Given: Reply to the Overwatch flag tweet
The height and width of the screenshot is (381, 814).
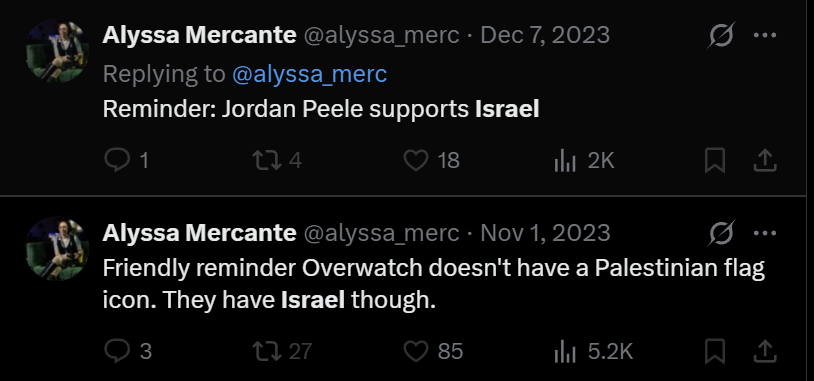Looking at the screenshot, I should (x=128, y=351).
